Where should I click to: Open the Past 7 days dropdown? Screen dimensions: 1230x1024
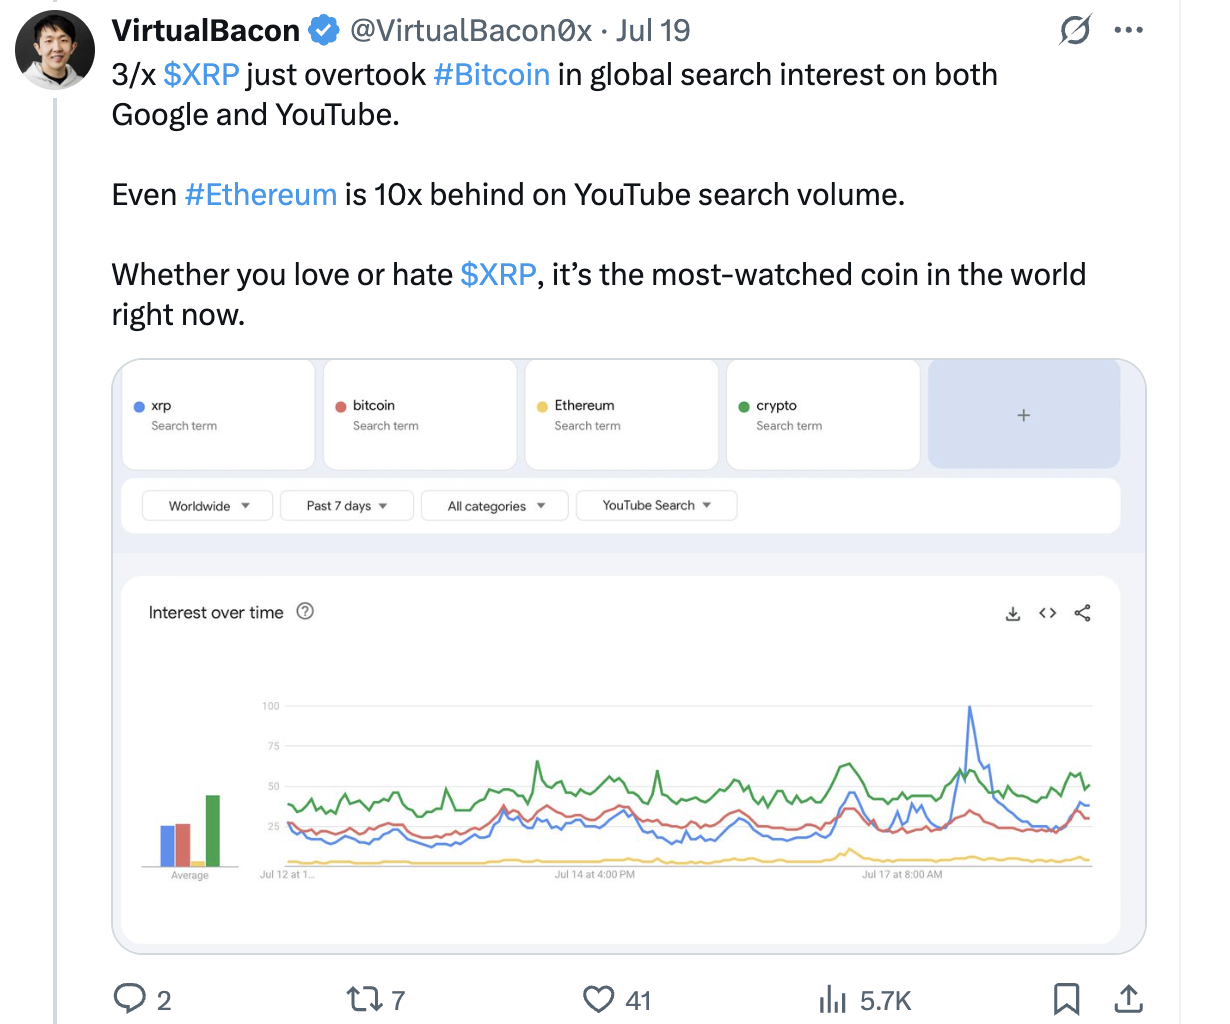coord(347,506)
